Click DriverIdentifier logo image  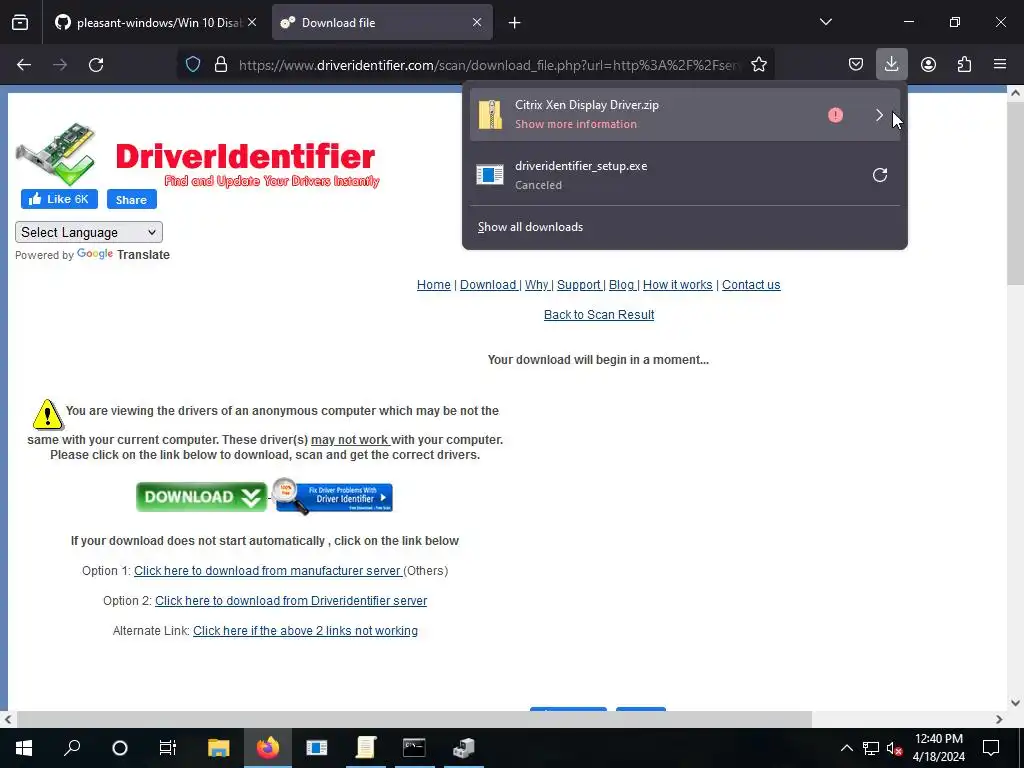click(x=198, y=155)
